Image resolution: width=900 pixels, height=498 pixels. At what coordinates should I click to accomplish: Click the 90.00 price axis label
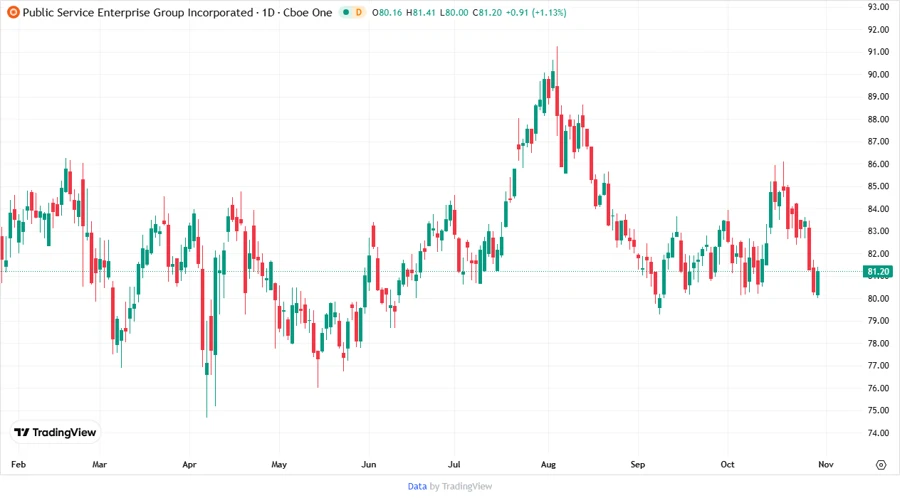[x=878, y=74]
